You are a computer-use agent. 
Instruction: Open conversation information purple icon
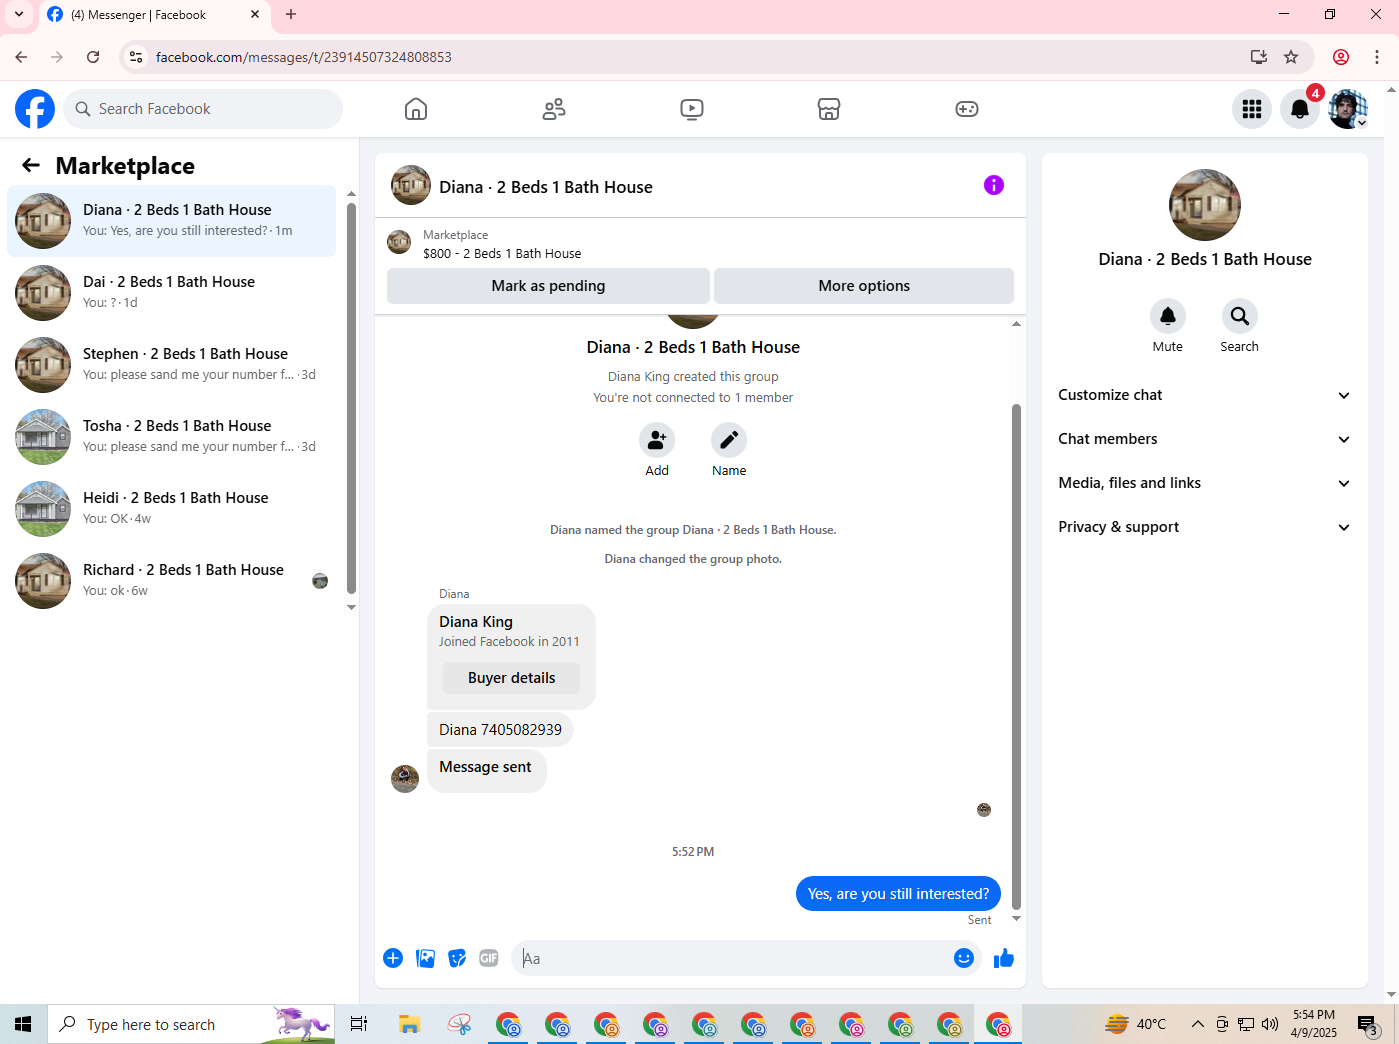994,185
